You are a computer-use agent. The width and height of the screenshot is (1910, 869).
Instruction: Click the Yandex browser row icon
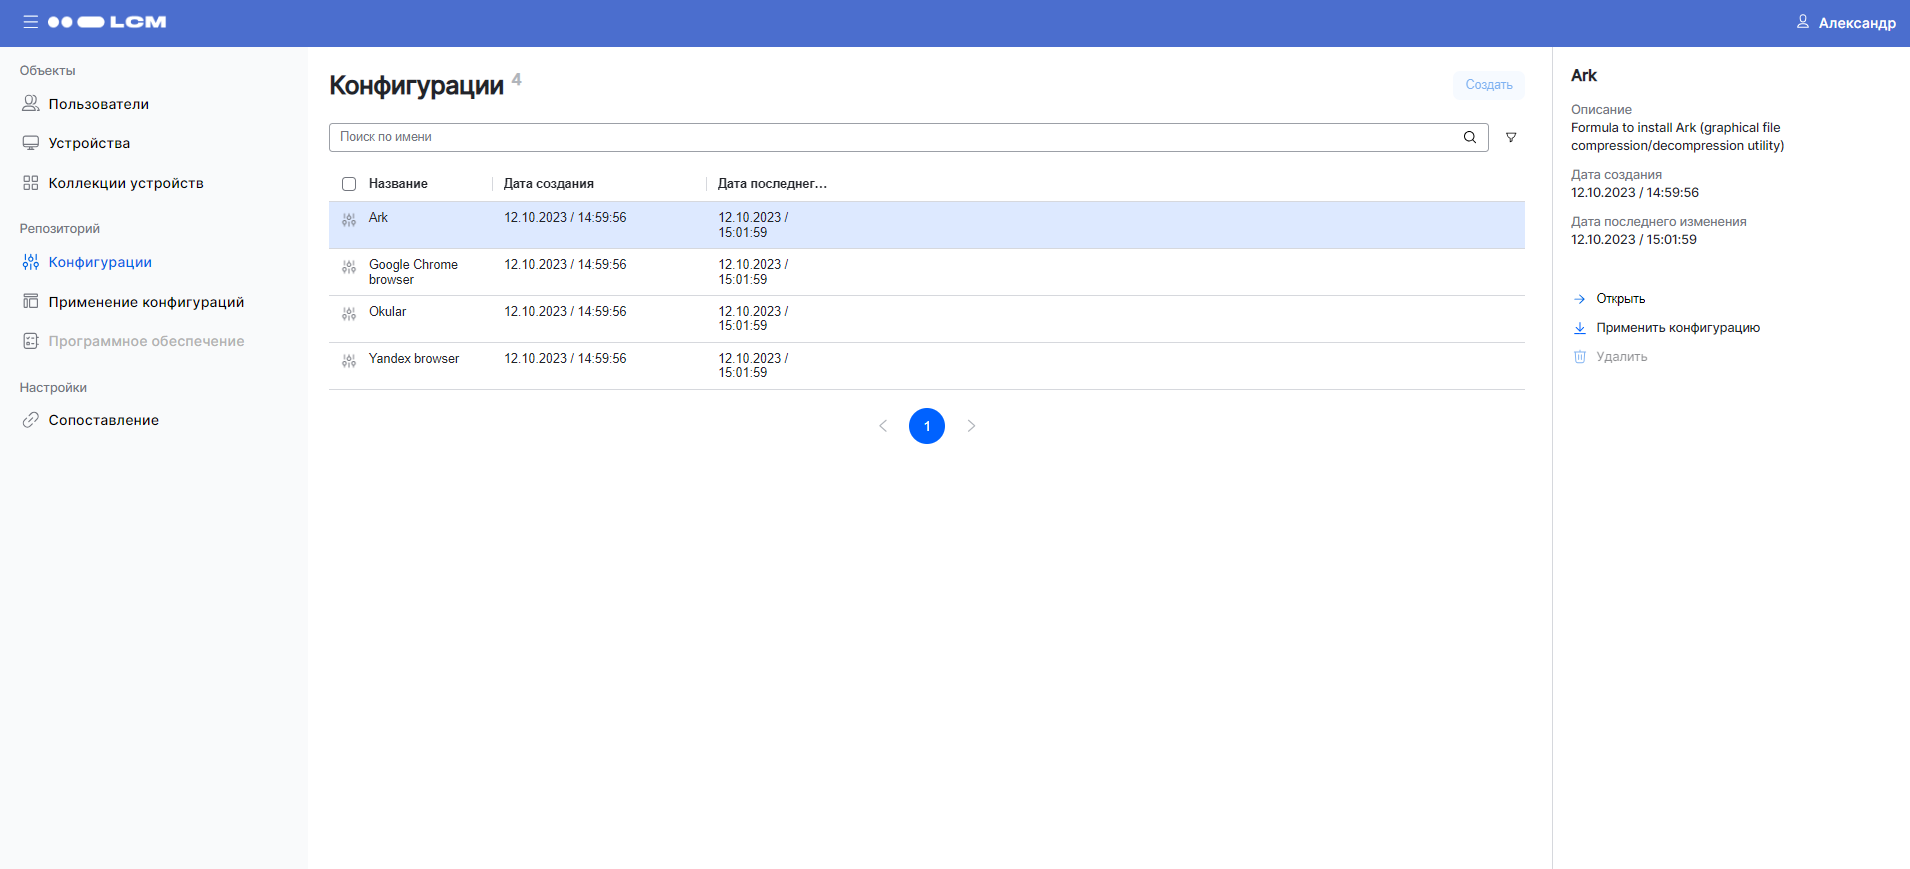349,361
